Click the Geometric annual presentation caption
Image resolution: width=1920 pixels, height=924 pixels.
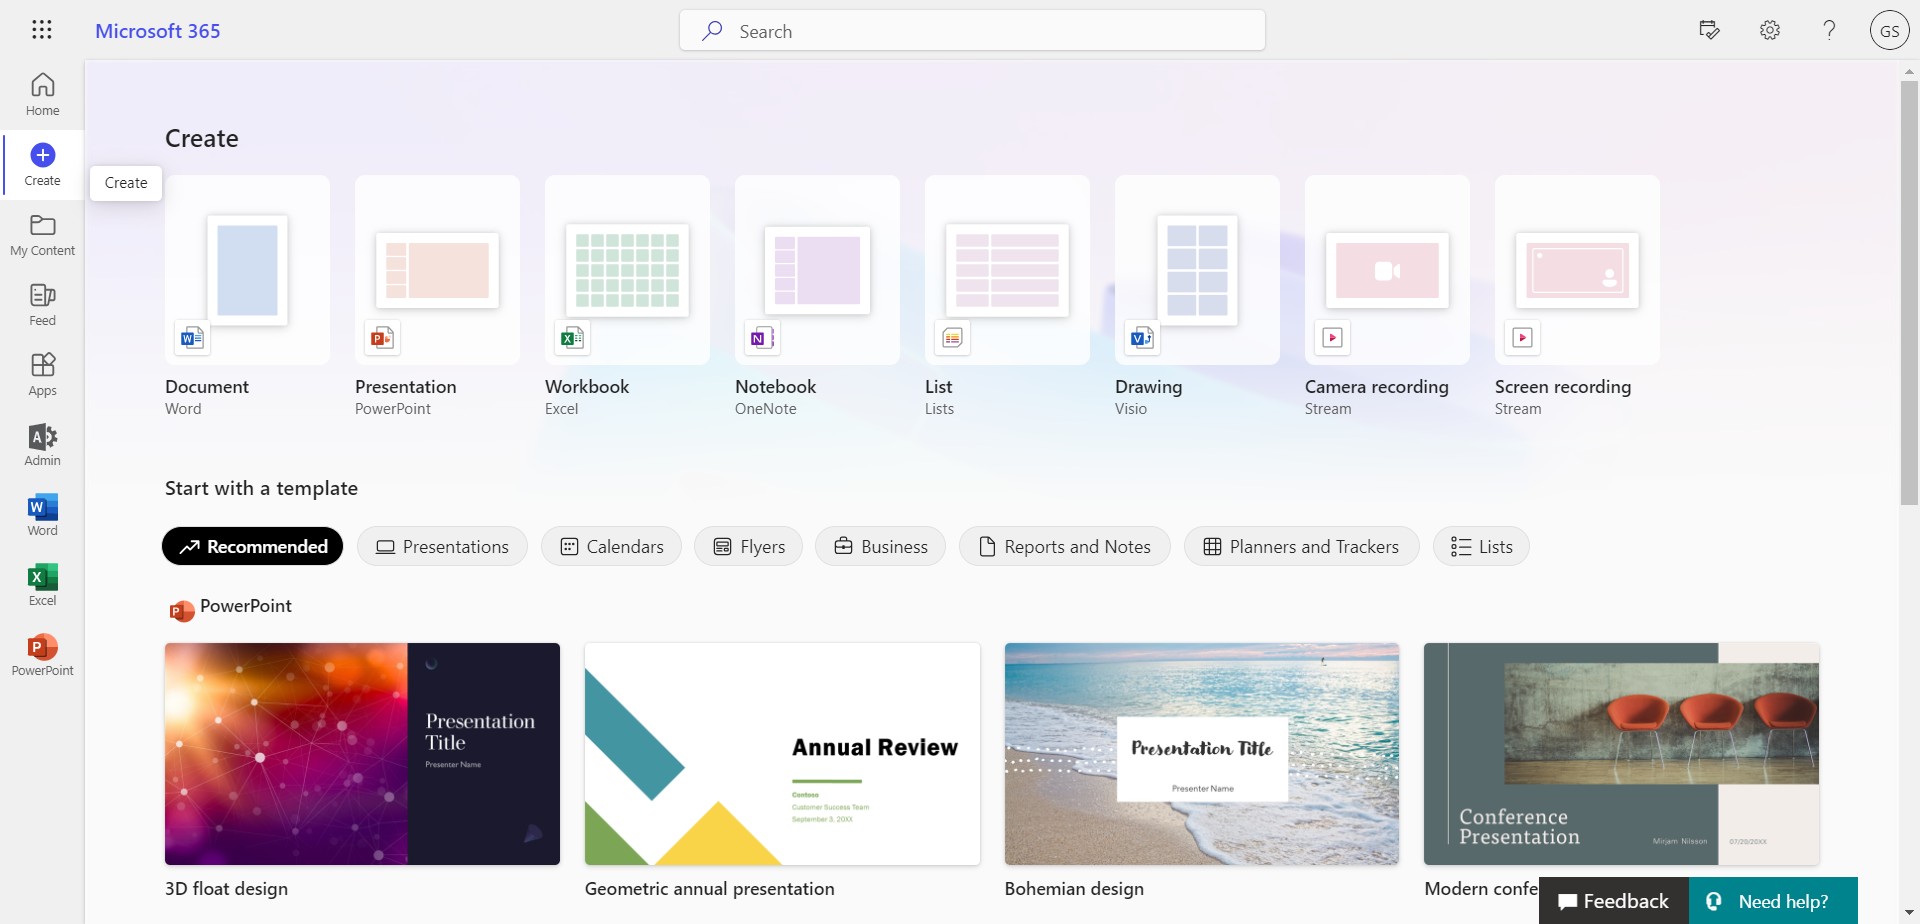709,889
